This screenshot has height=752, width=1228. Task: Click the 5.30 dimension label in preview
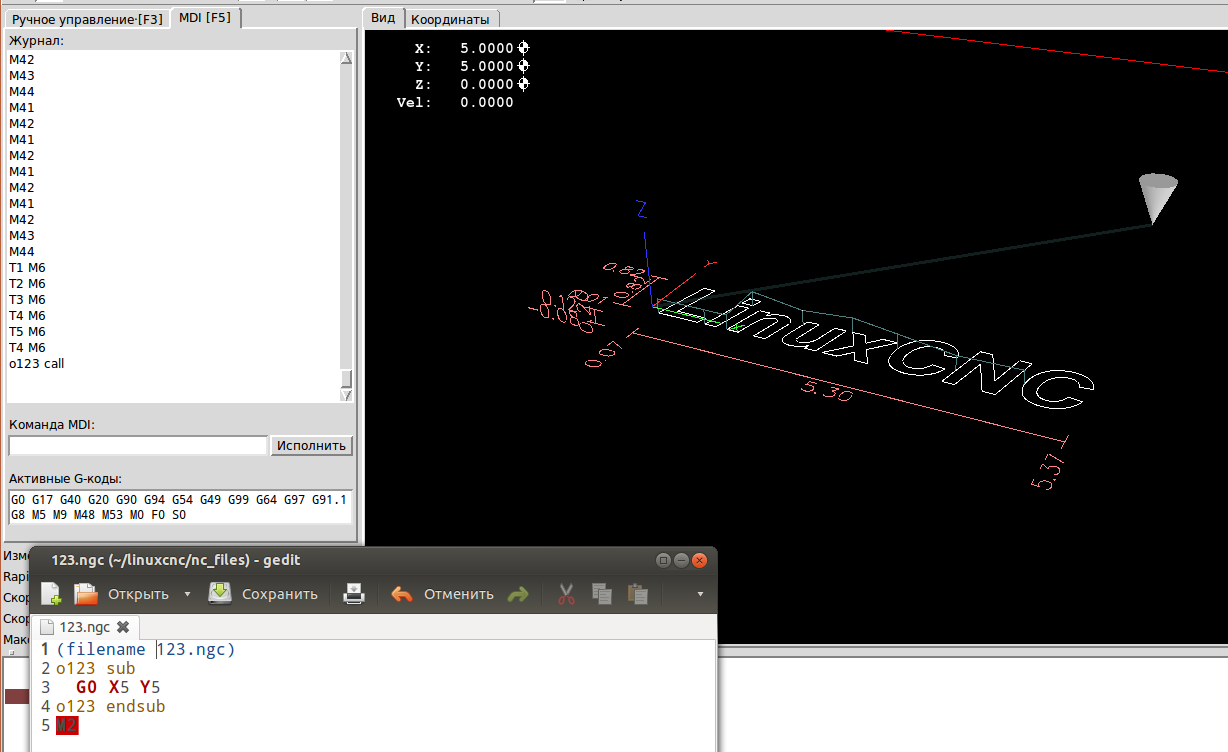pyautogui.click(x=828, y=391)
